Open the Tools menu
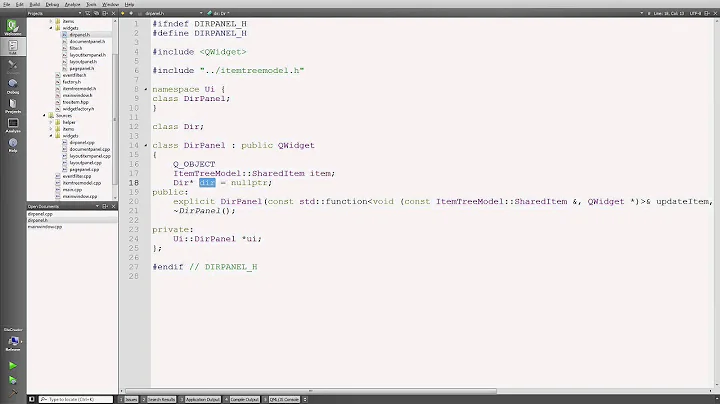The width and height of the screenshot is (720, 404). point(91,4)
